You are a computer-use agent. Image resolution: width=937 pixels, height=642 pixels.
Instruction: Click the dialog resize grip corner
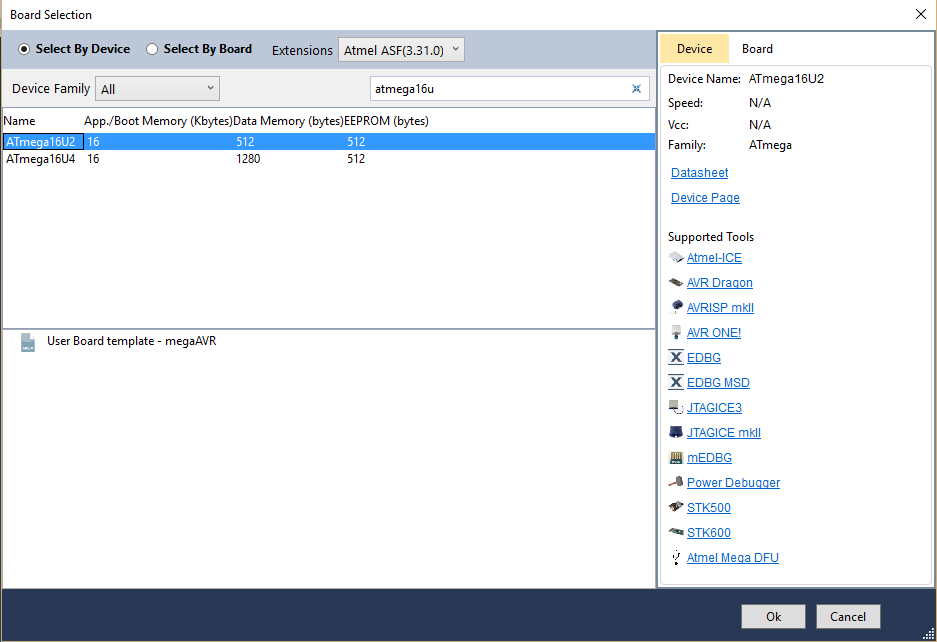point(929,634)
